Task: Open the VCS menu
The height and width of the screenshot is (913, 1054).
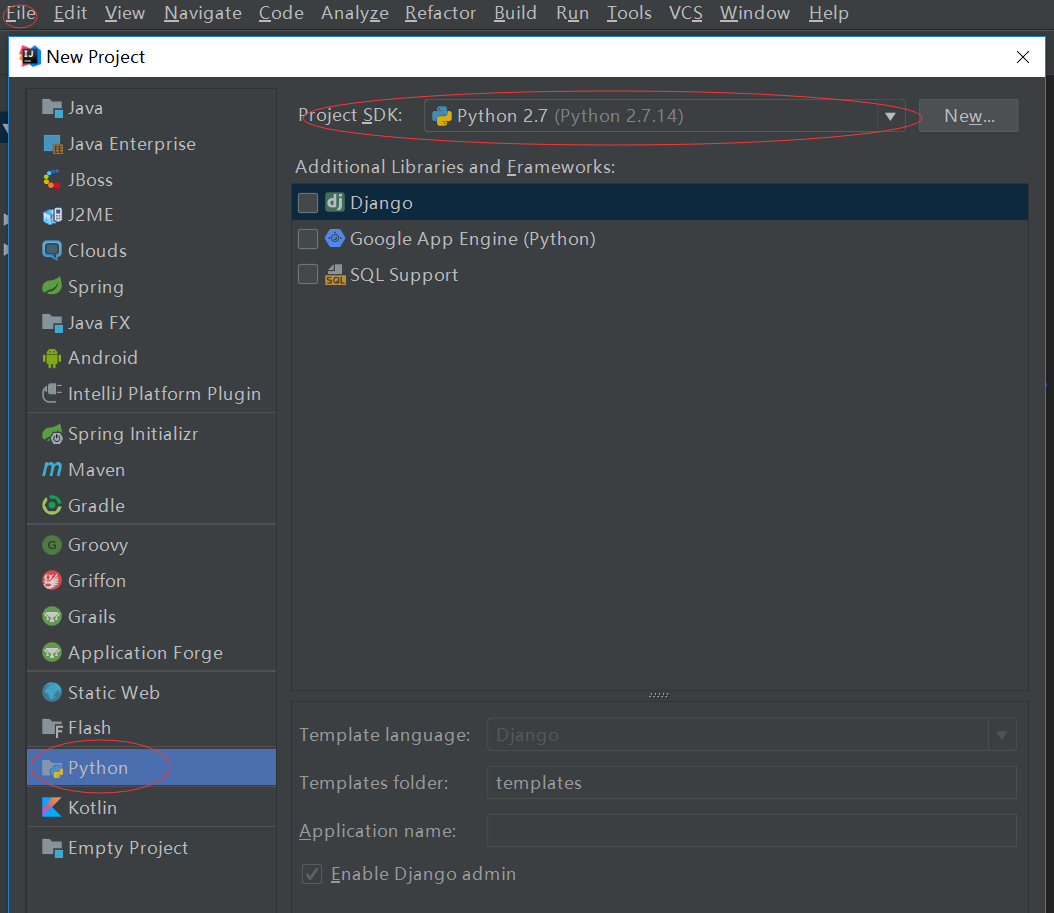Action: pos(686,13)
